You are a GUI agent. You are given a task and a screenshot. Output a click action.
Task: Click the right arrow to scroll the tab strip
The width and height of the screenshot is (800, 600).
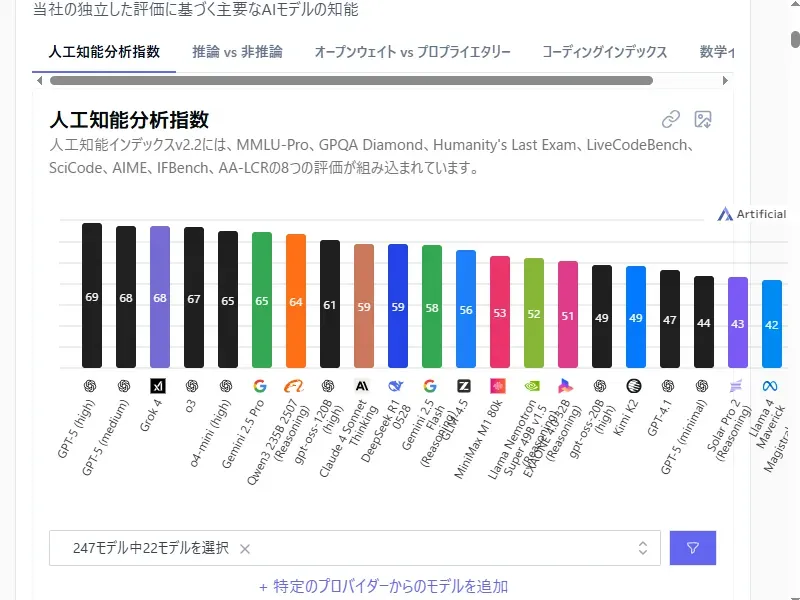(x=728, y=81)
